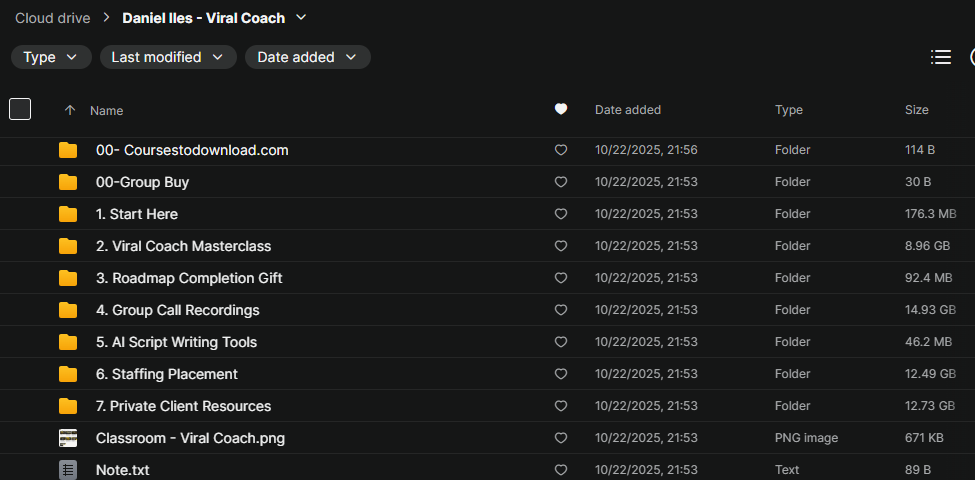Expand the Daniel Iles - Viral Coach breadcrumb menu

coord(302,18)
